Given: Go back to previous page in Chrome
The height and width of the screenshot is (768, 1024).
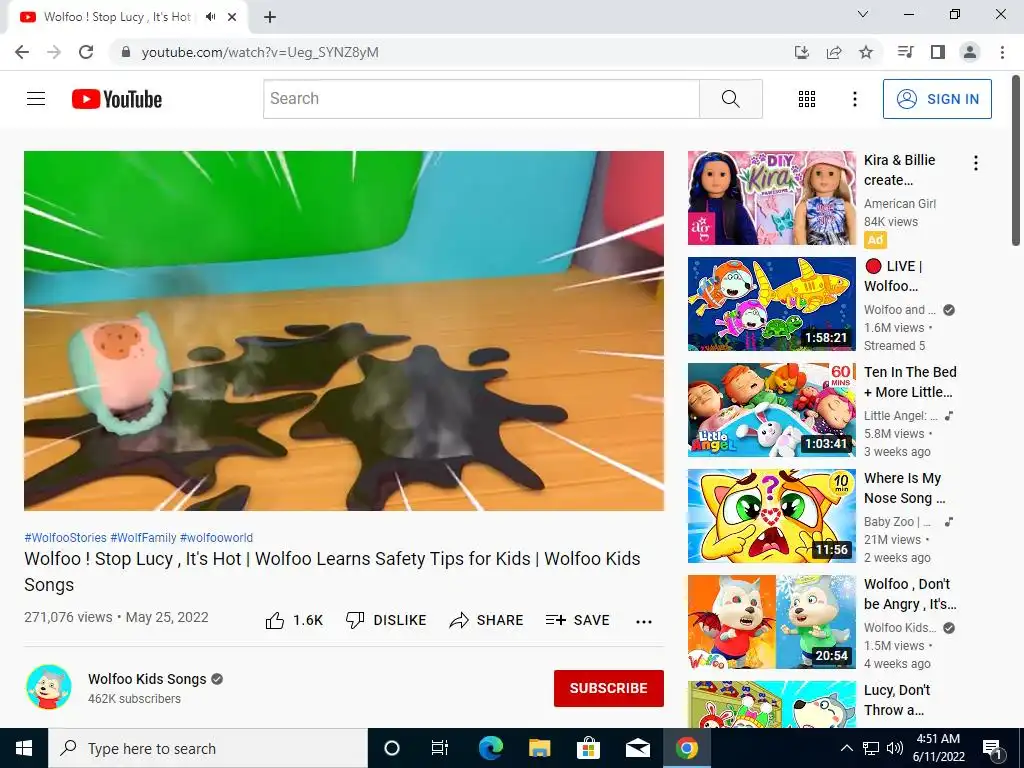Looking at the screenshot, I should click(22, 52).
